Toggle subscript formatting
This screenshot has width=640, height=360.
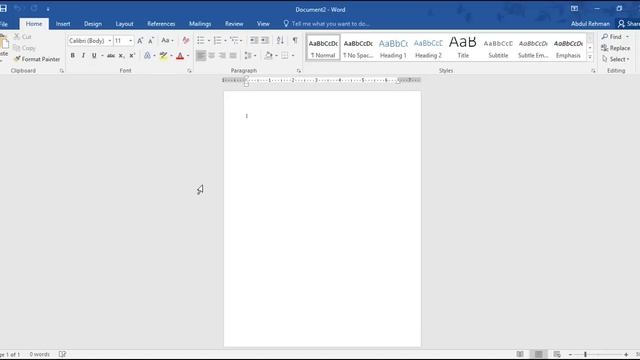(121, 56)
